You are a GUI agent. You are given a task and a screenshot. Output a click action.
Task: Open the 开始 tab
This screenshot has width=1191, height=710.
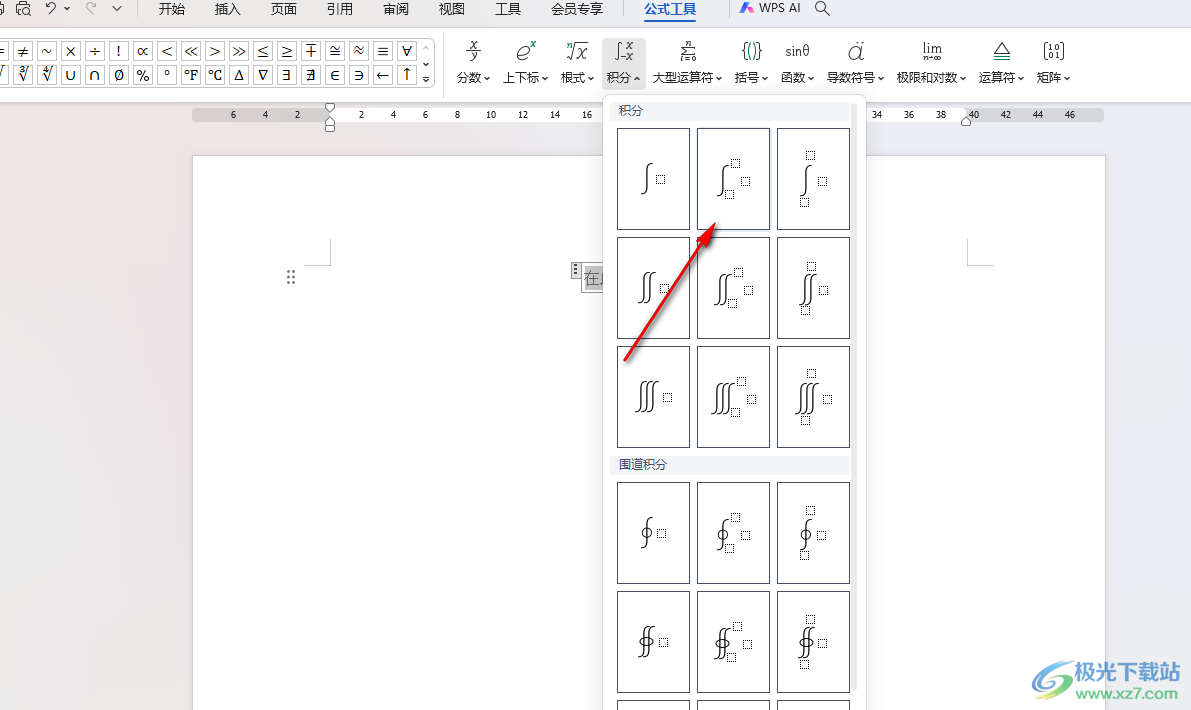click(172, 9)
